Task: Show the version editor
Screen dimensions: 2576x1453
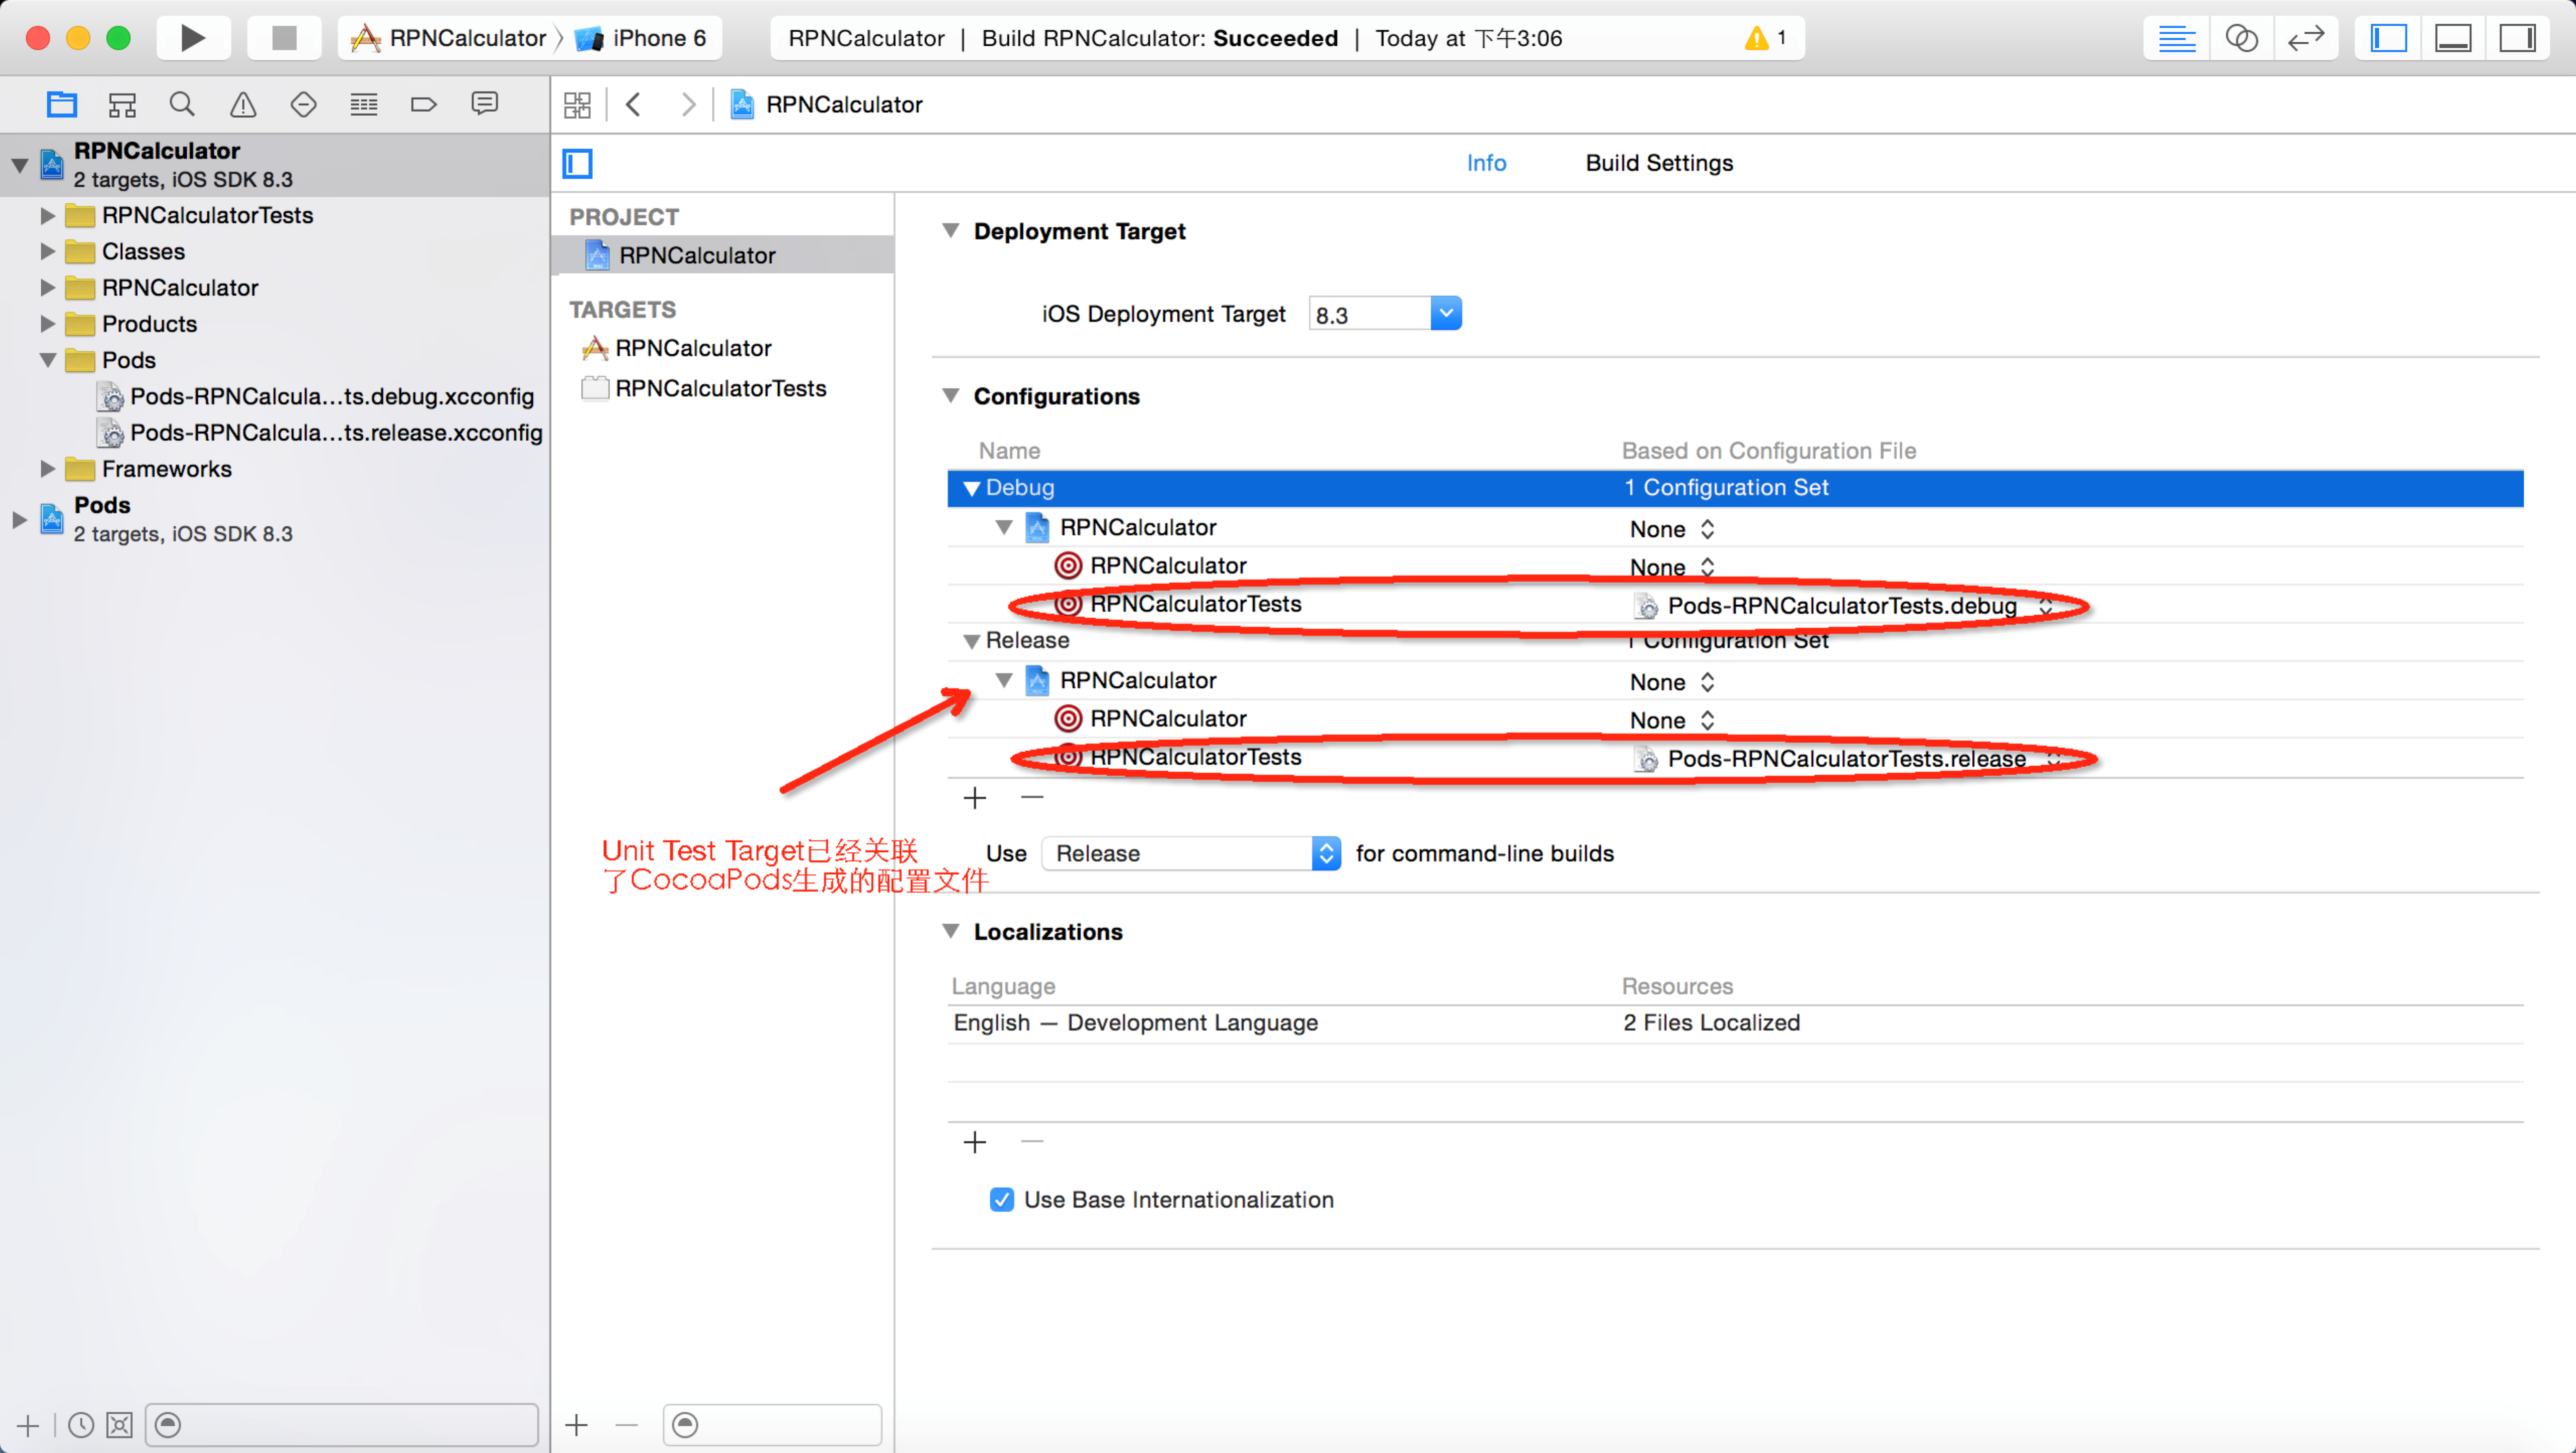Action: pyautogui.click(x=2306, y=38)
